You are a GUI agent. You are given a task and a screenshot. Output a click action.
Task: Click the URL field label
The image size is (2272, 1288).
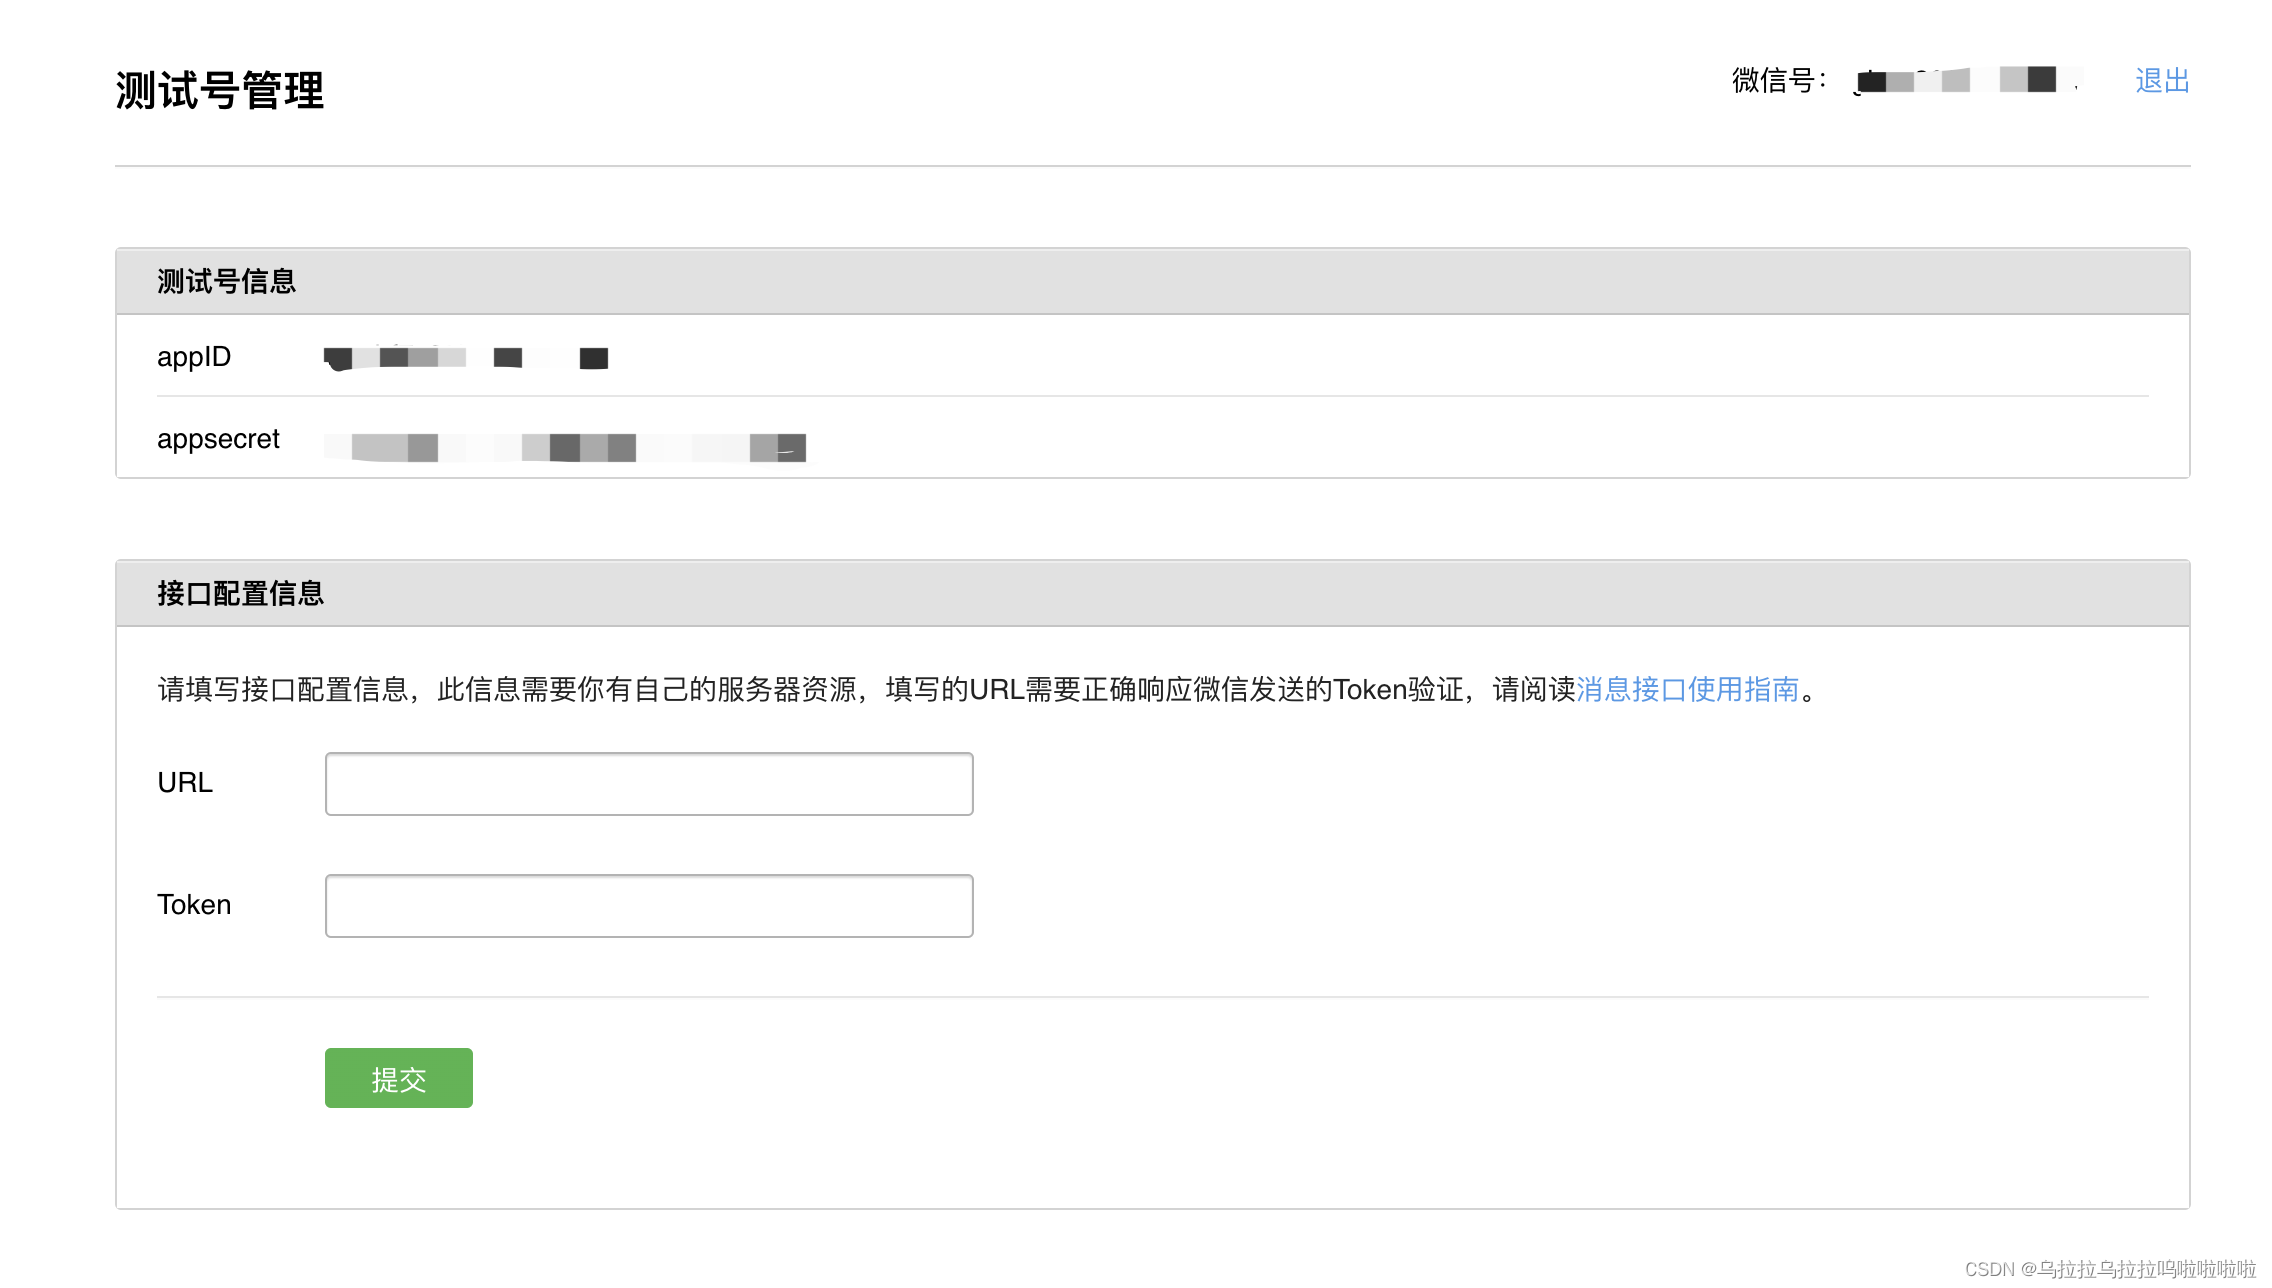185,783
